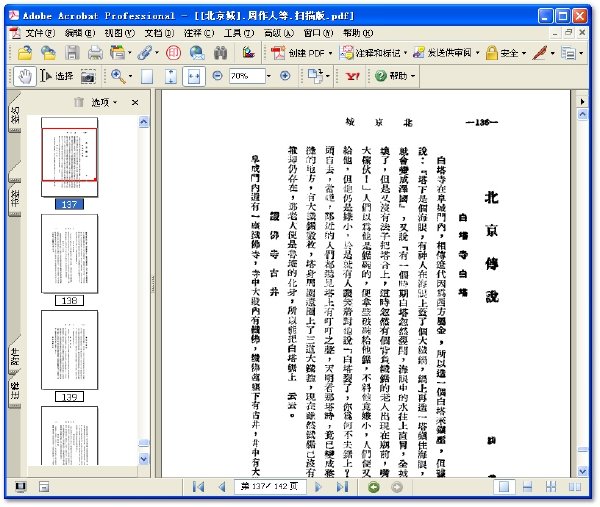Select the Zoom In magnifier tool
This screenshot has height=507, width=600.
click(118, 76)
